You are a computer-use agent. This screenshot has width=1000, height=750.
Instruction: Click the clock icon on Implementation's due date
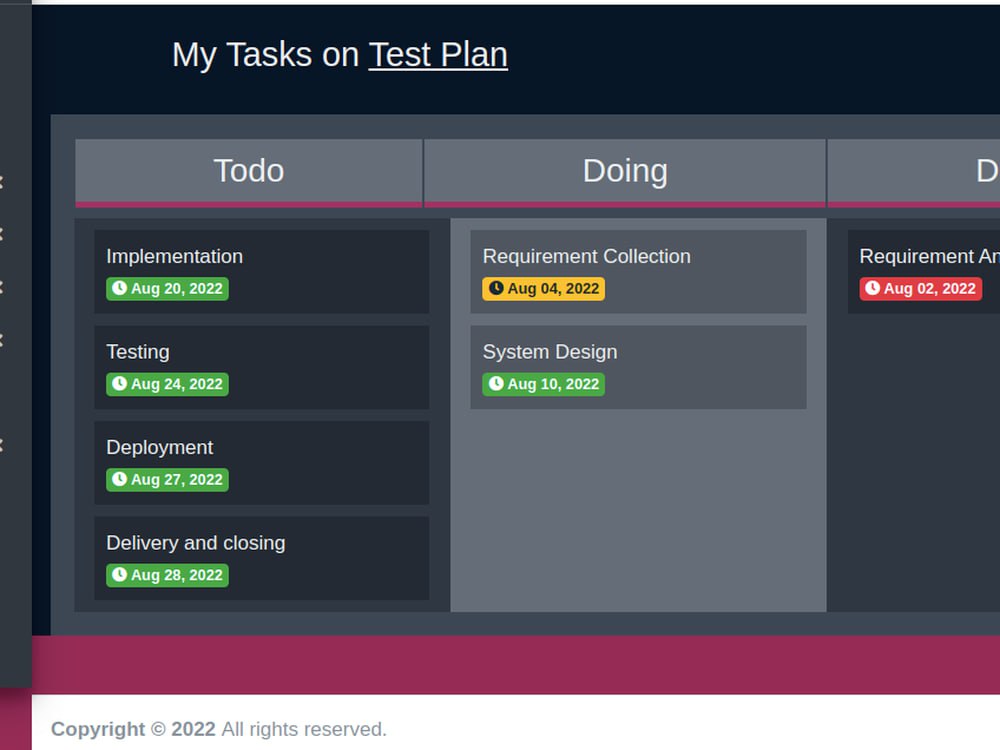119,289
